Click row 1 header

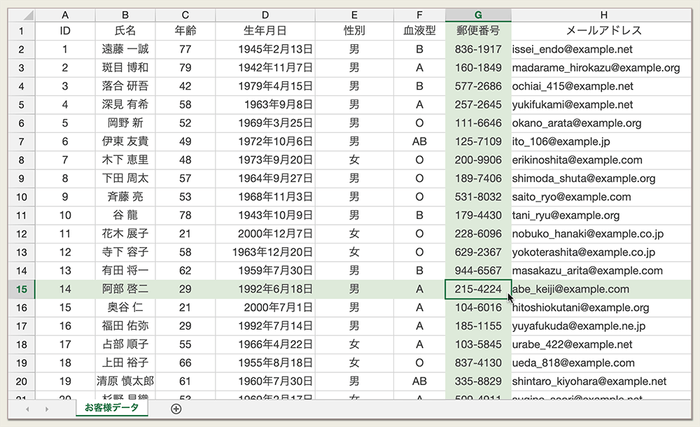21,31
